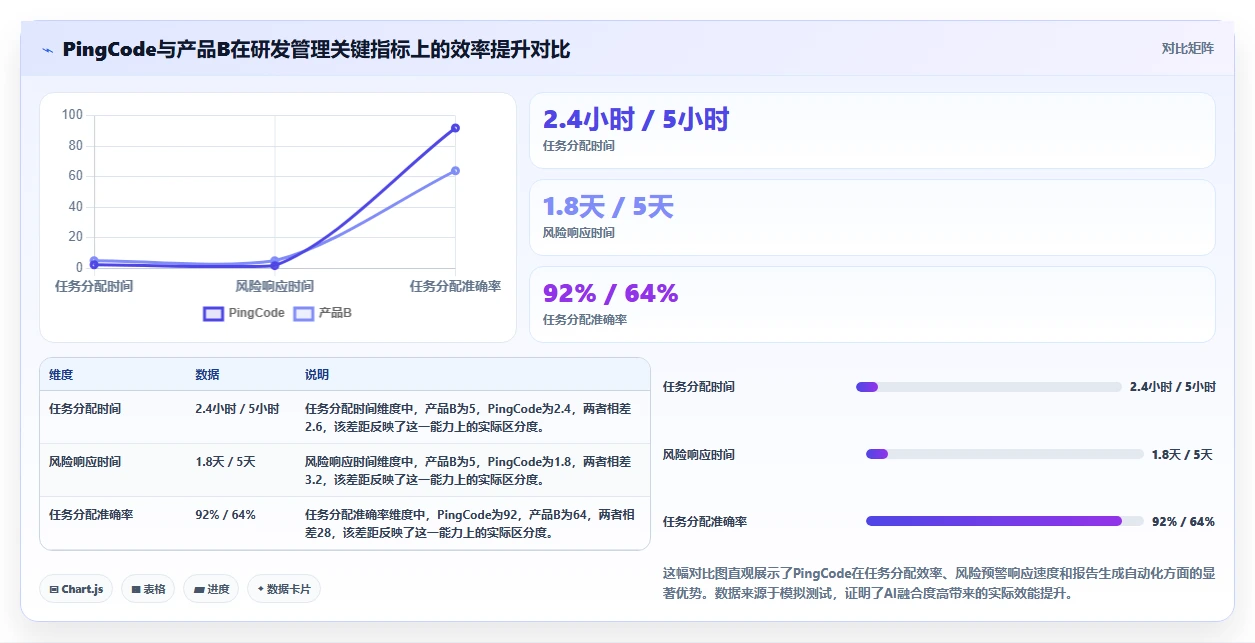The height and width of the screenshot is (643, 1255).
Task: Click the description mentioning 两者相差2.6
Action: [468, 418]
